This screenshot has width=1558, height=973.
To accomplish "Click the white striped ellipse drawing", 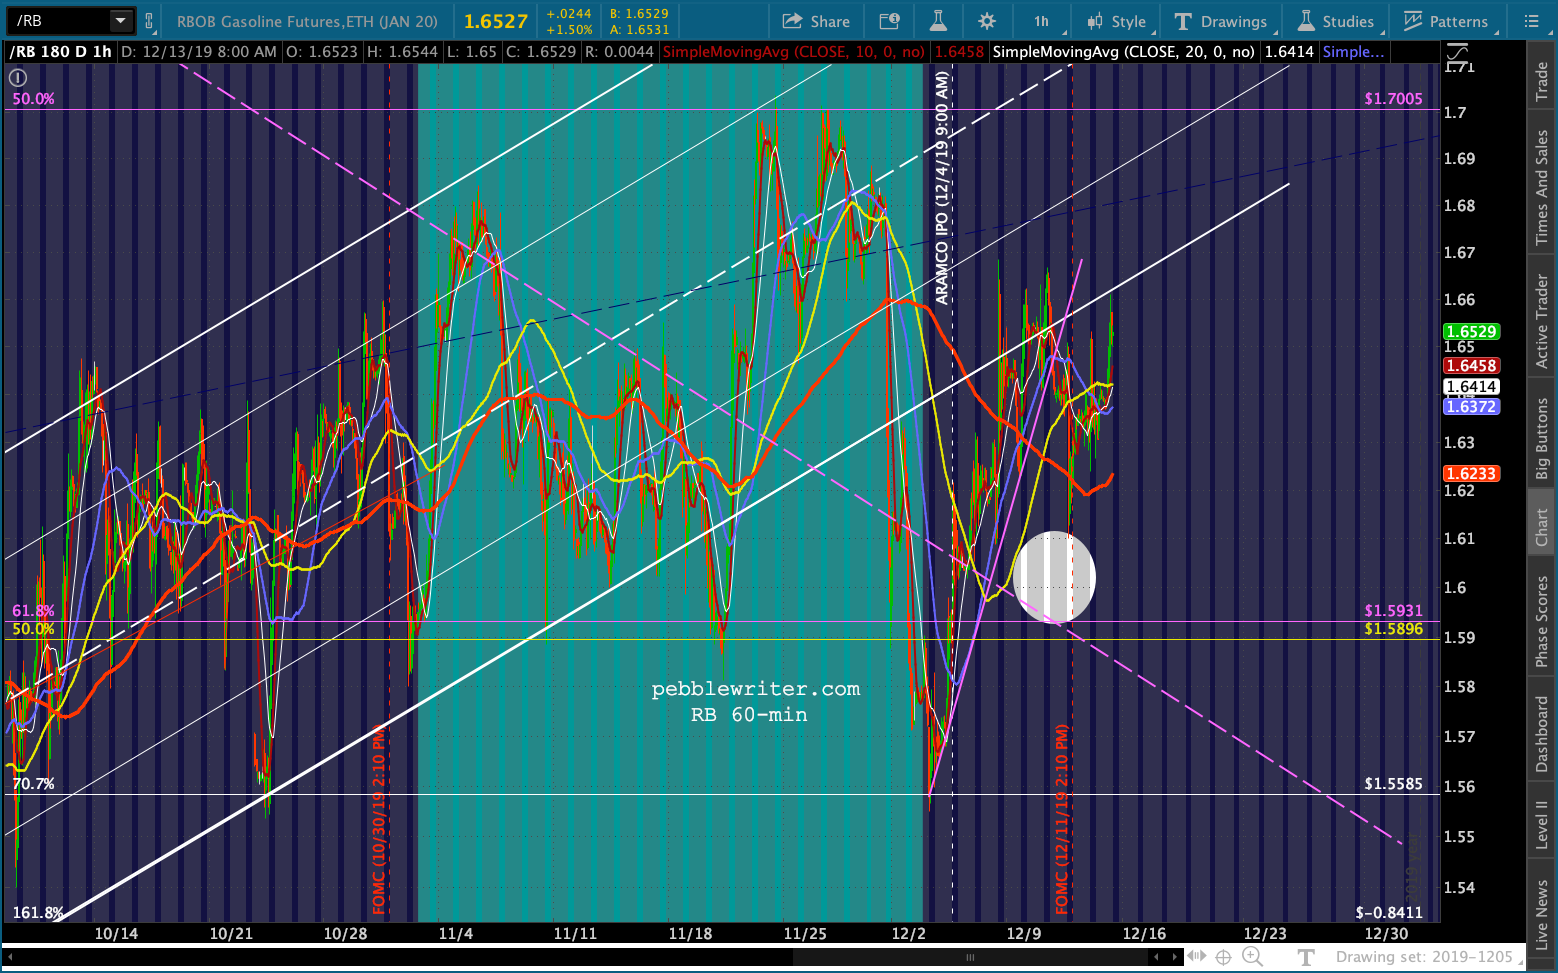I will 1054,577.
